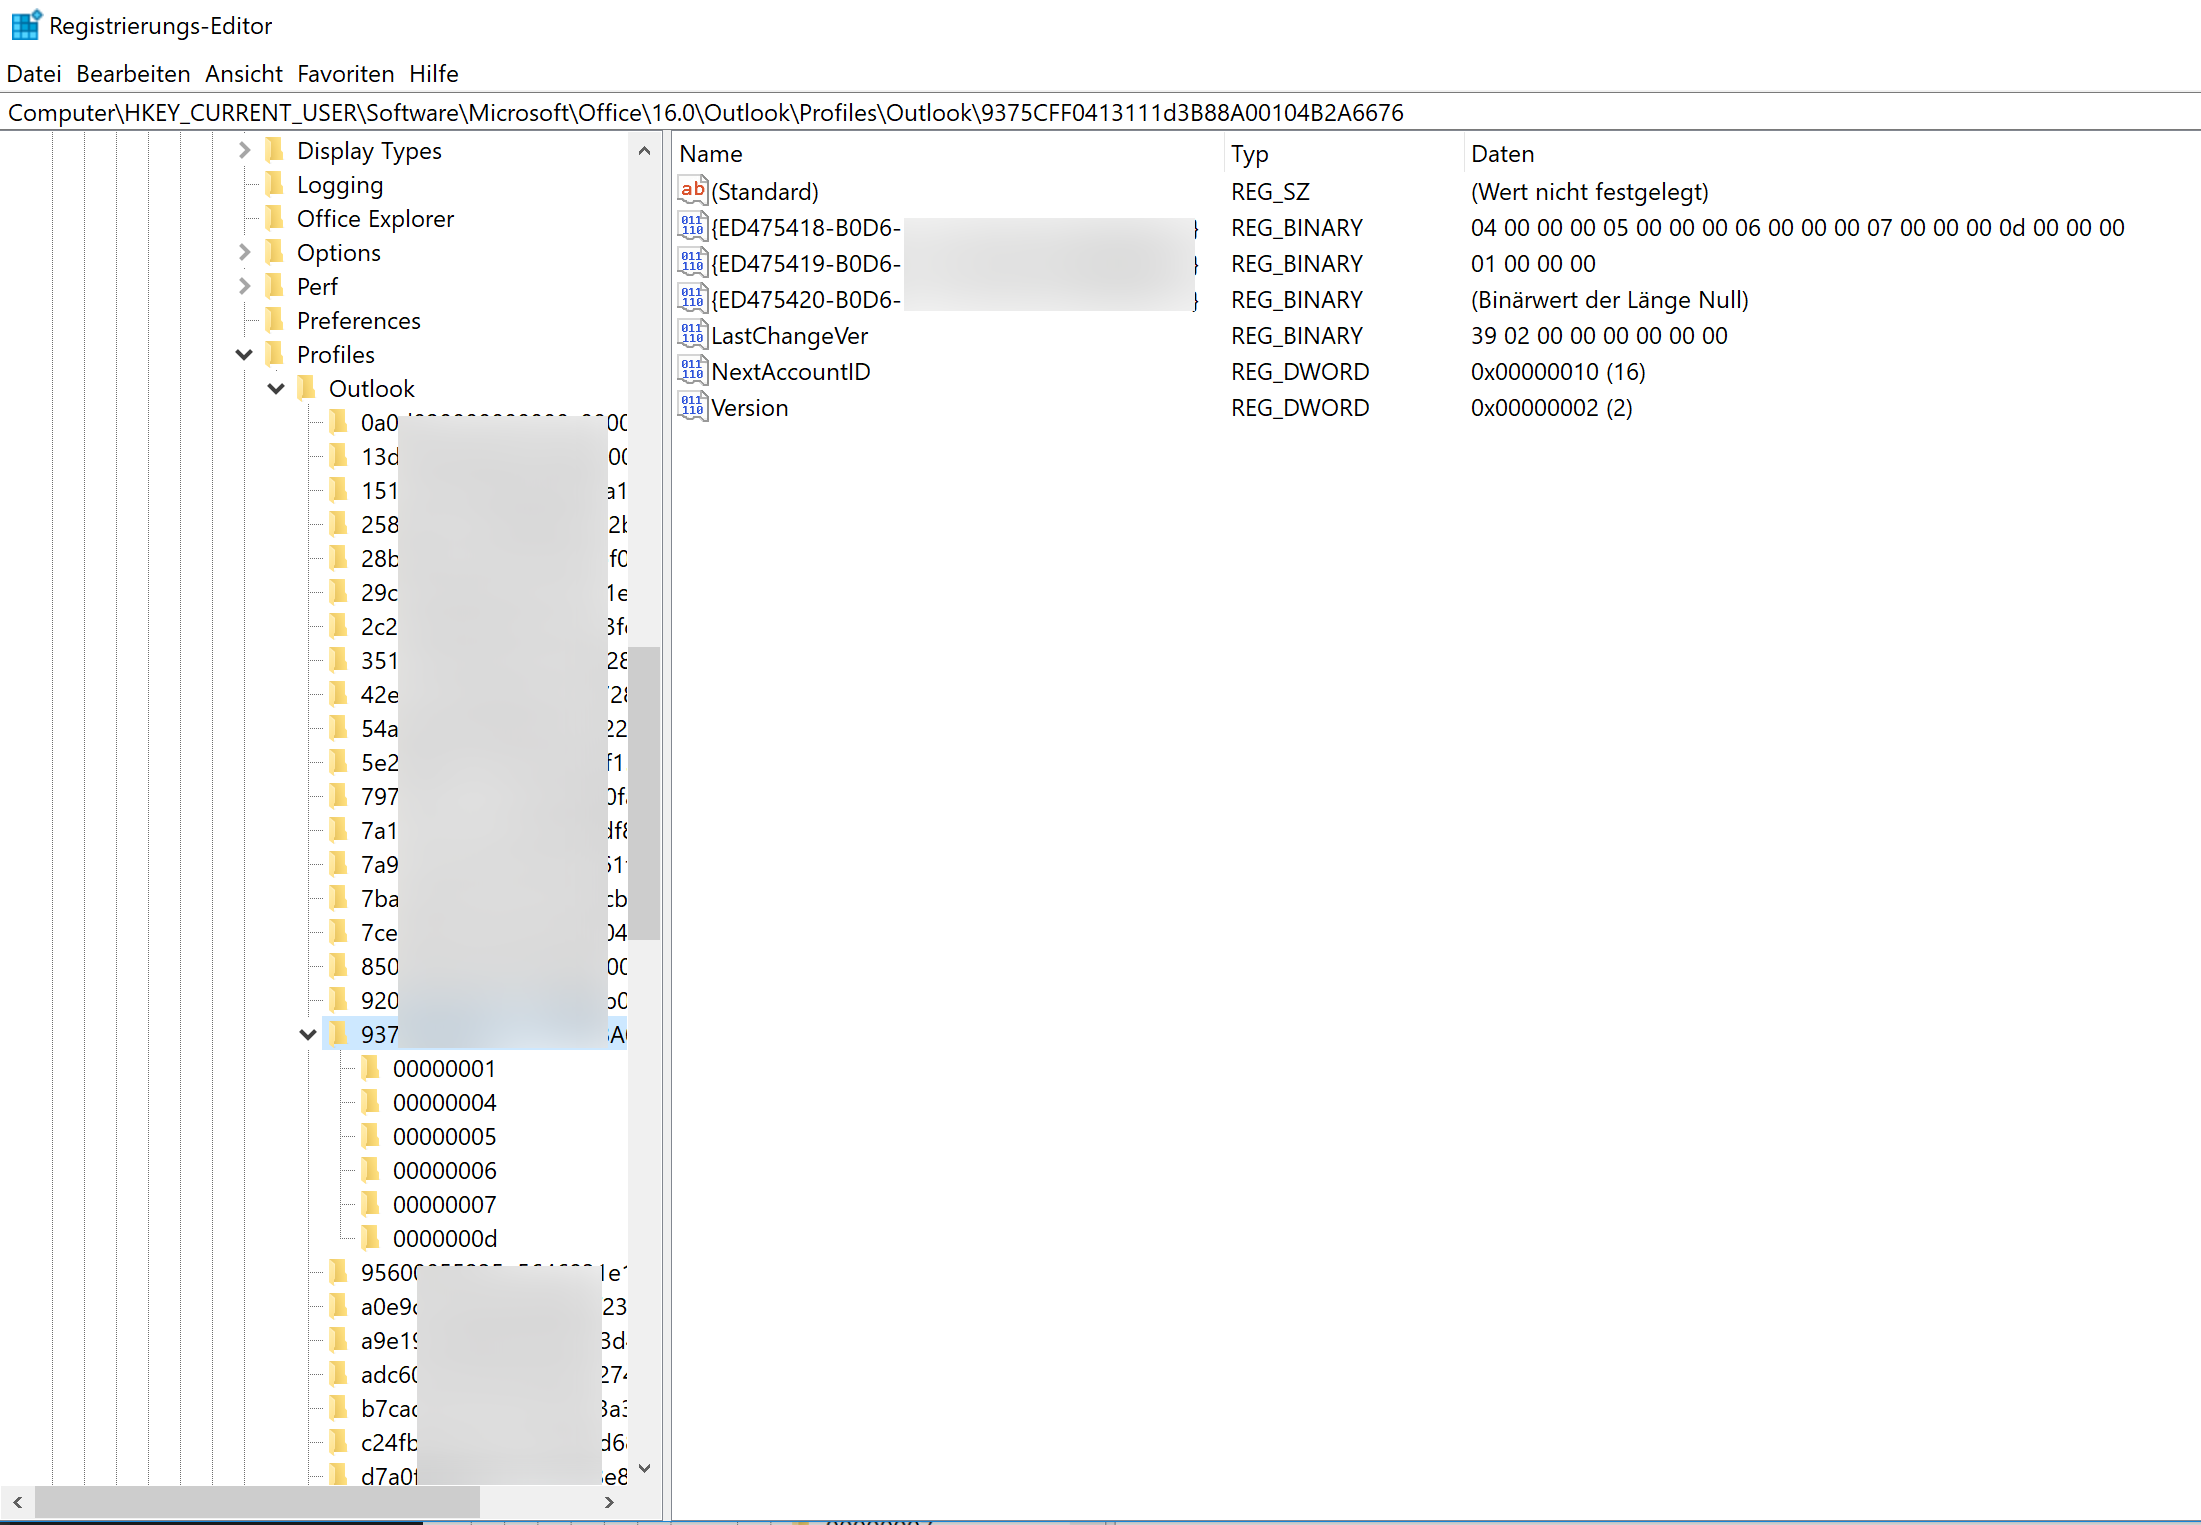The width and height of the screenshot is (2201, 1525).
Task: Select the 0000000d subkey folder icon
Action: (x=371, y=1238)
